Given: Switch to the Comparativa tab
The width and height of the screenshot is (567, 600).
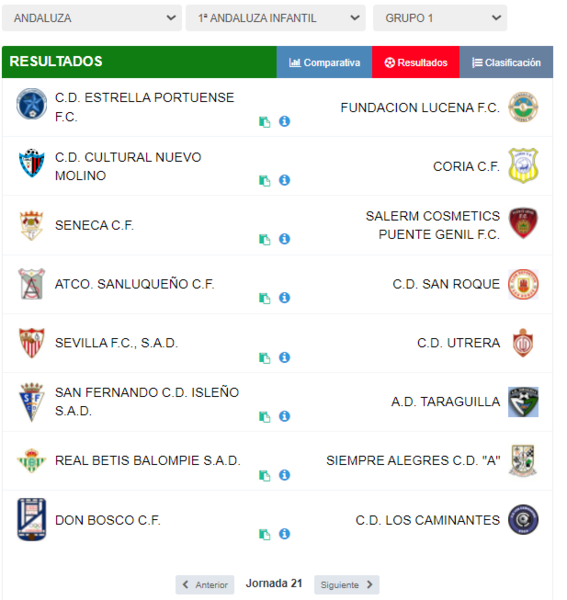Looking at the screenshot, I should tap(324, 62).
